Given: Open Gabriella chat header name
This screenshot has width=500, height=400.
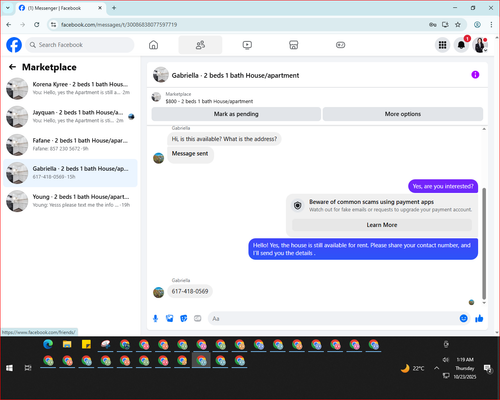Looking at the screenshot, I should pyautogui.click(x=235, y=75).
